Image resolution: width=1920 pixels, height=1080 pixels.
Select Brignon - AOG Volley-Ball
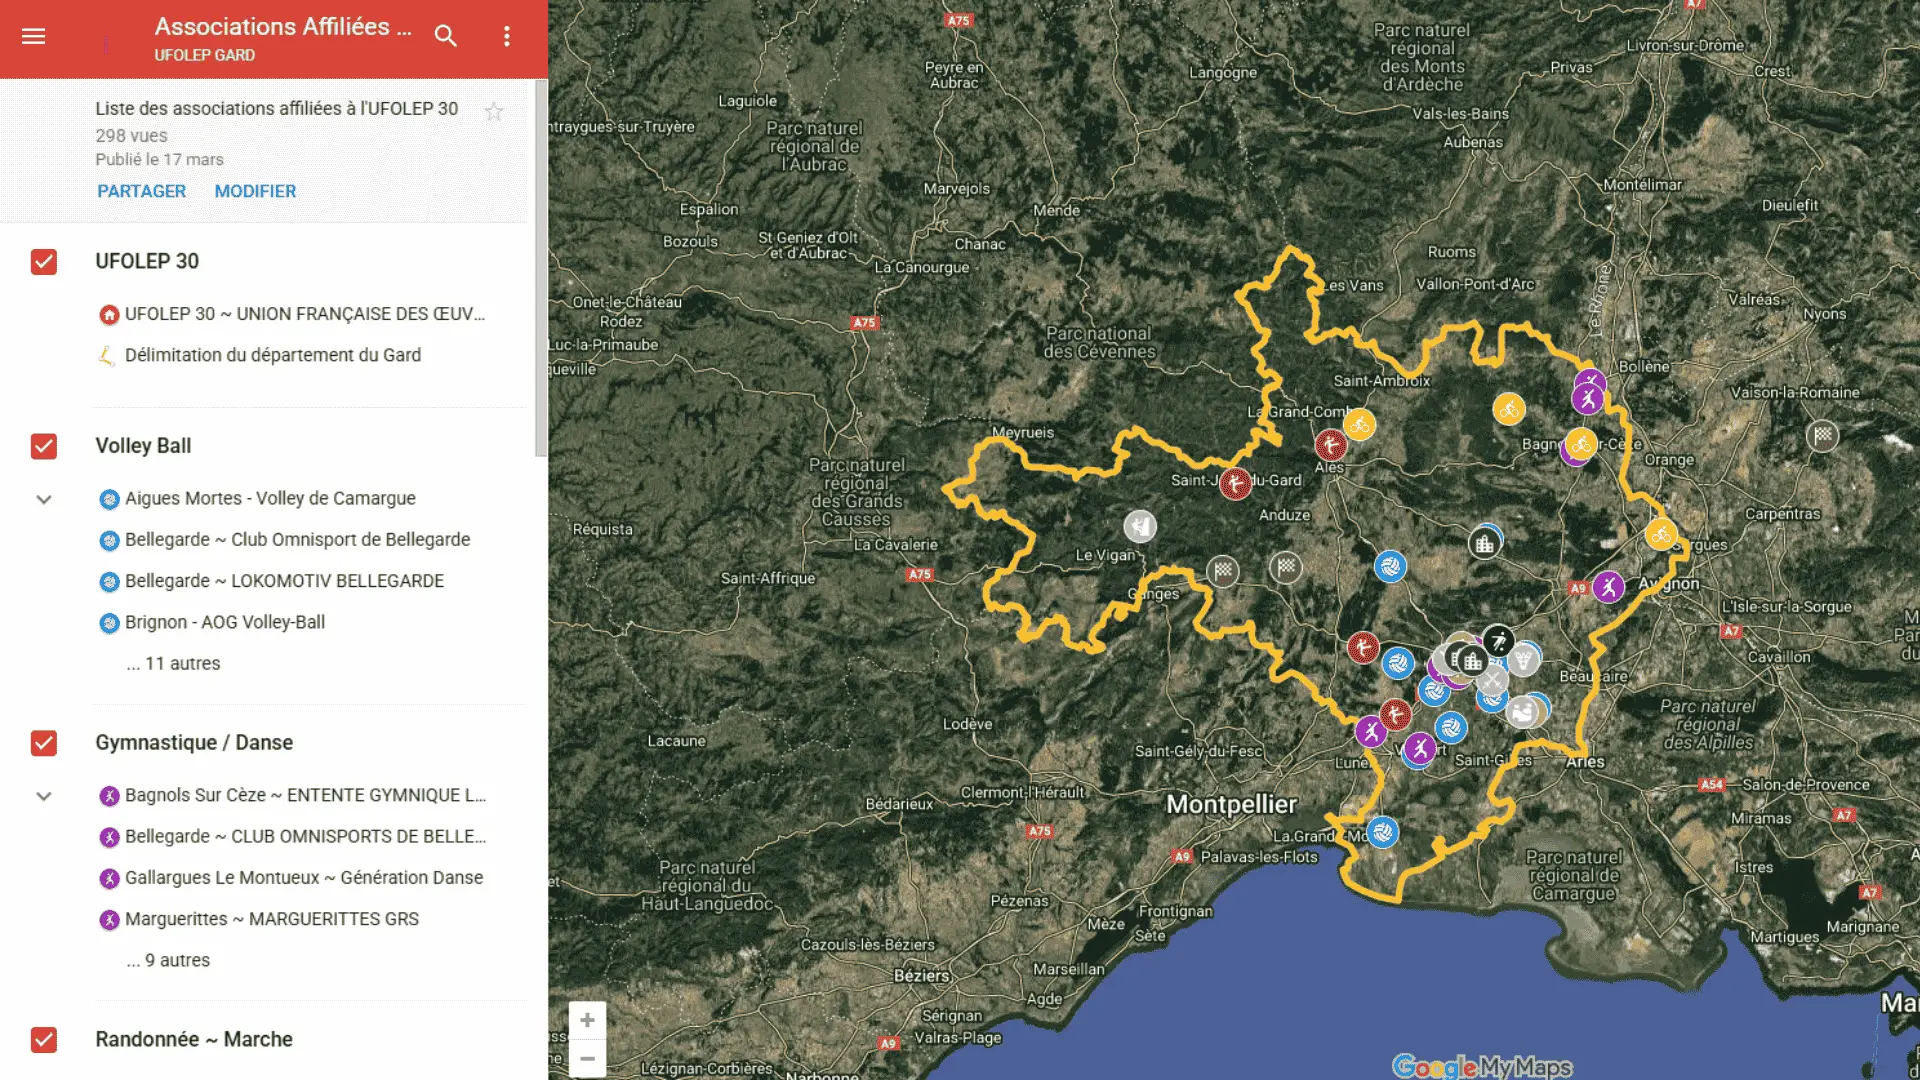[x=225, y=623]
